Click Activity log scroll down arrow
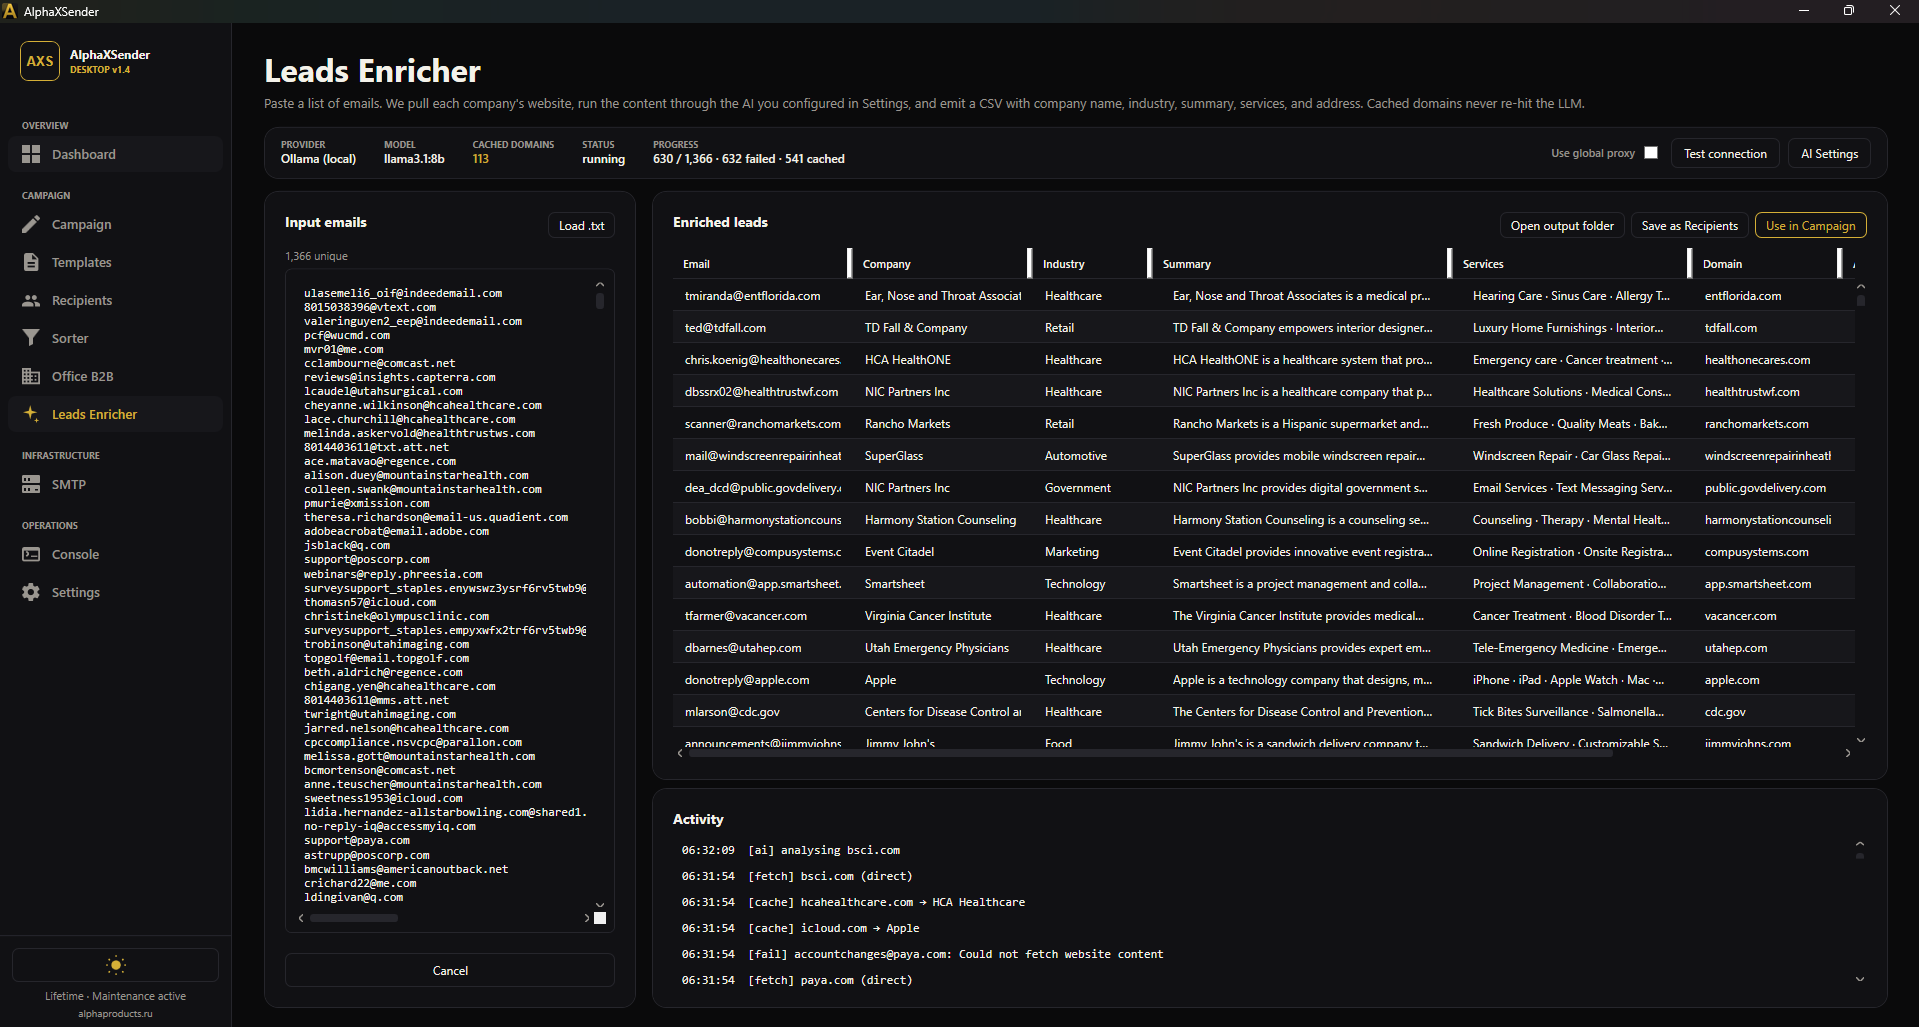Image resolution: width=1919 pixels, height=1027 pixels. pos(1860,979)
